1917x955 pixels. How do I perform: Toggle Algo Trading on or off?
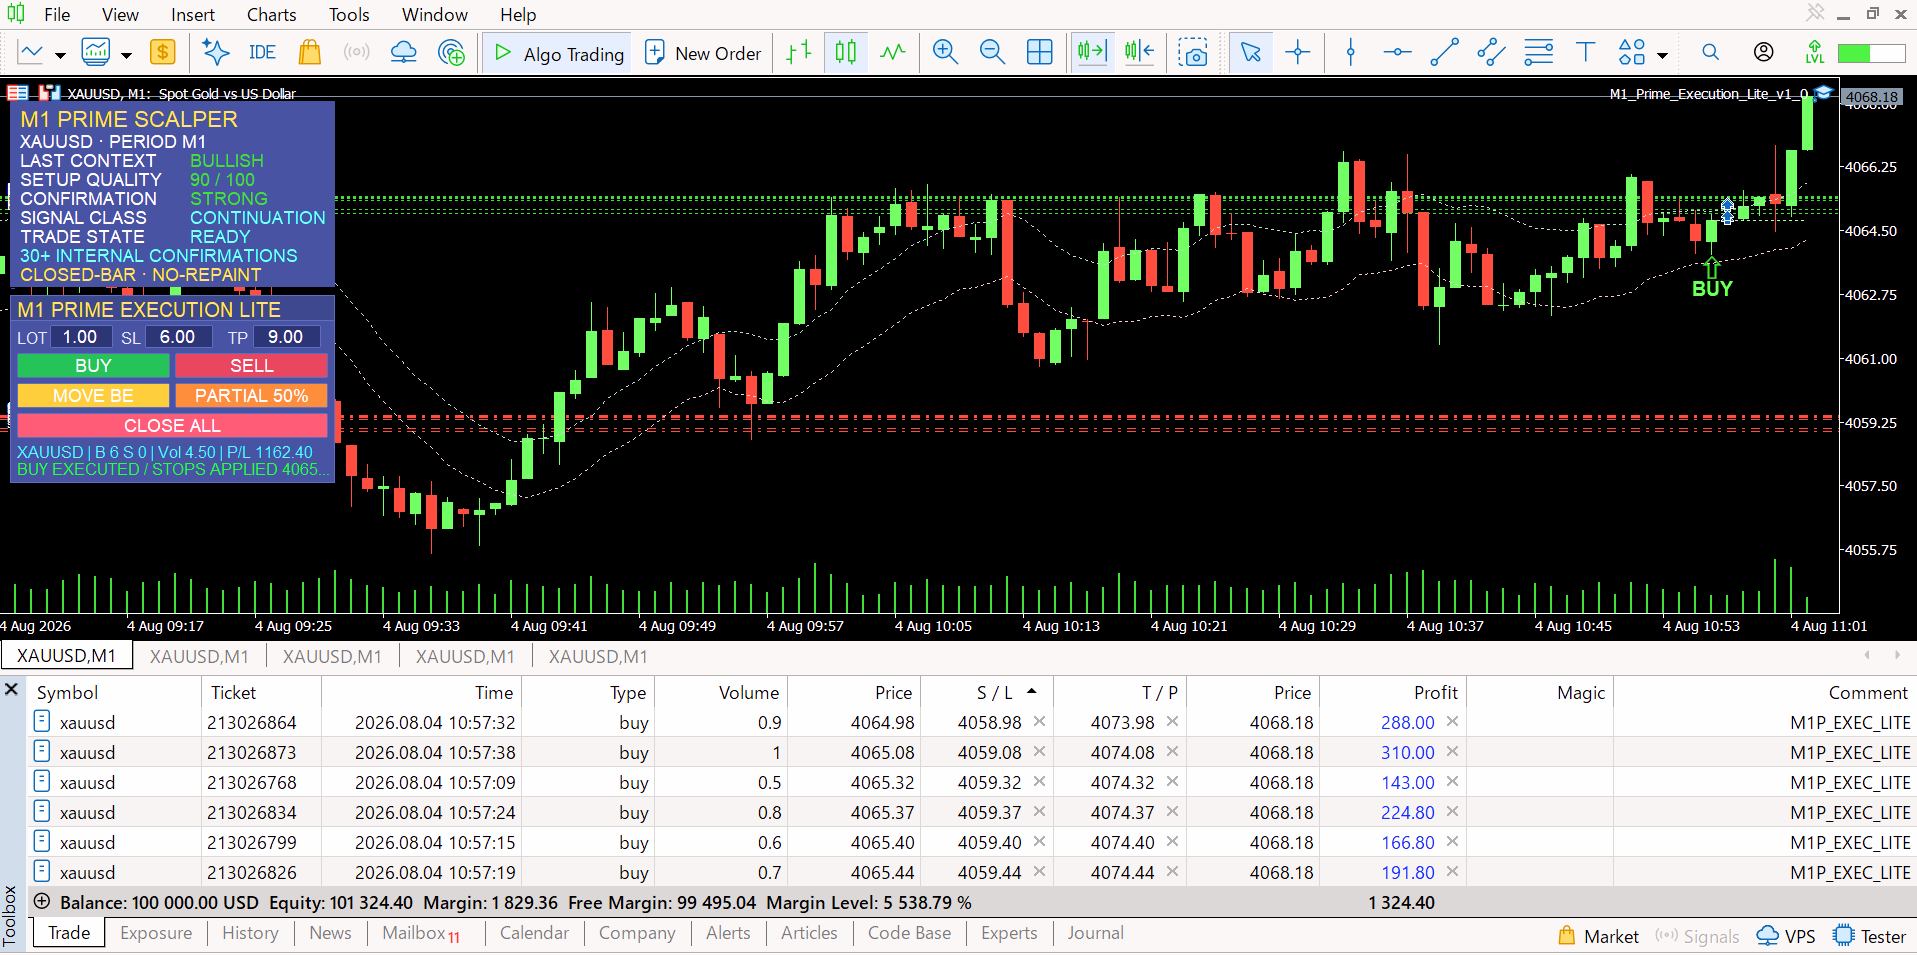tap(559, 53)
